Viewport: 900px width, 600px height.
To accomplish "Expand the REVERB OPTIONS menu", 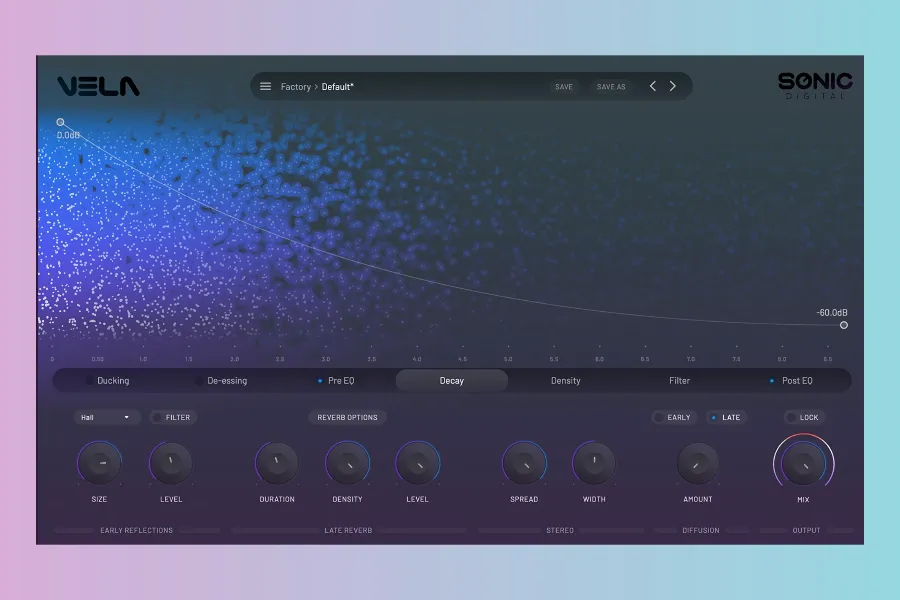I will click(x=347, y=417).
